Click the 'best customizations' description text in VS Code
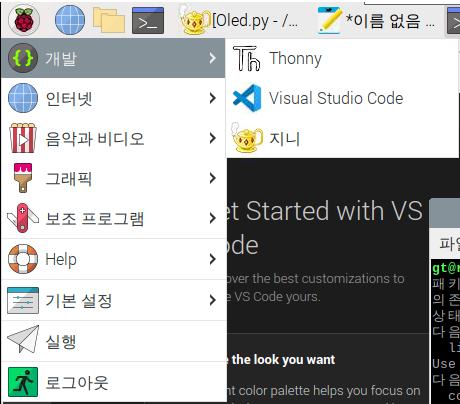The height and width of the screenshot is (404, 460). pyautogui.click(x=316, y=287)
